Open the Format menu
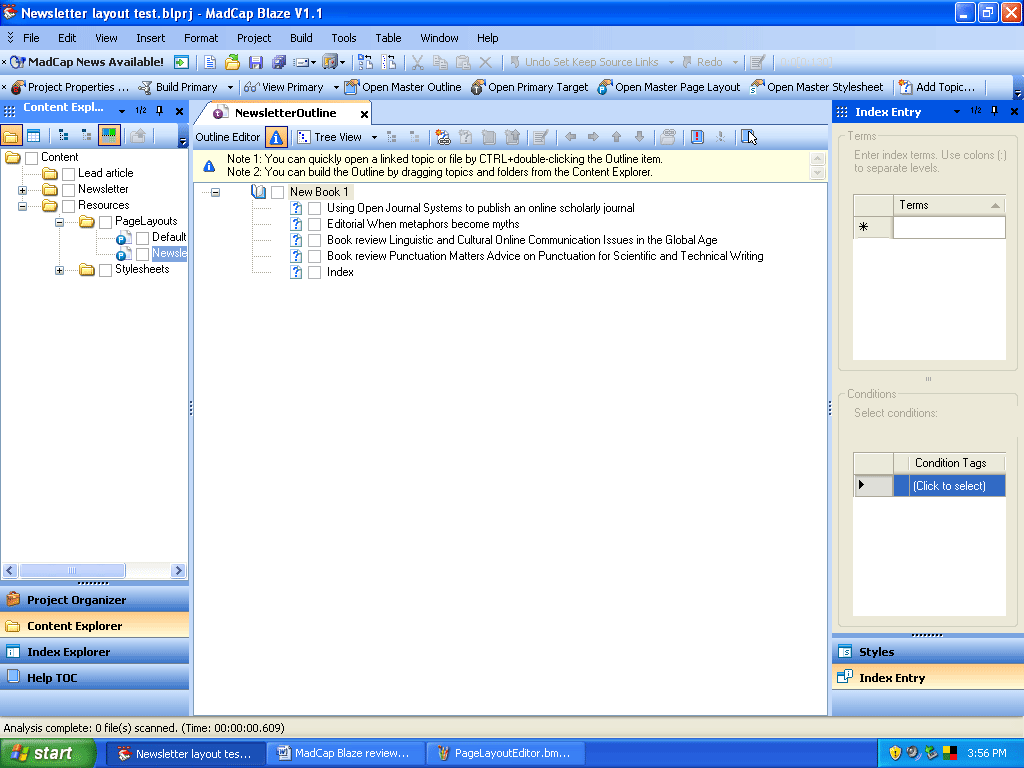 (x=200, y=38)
